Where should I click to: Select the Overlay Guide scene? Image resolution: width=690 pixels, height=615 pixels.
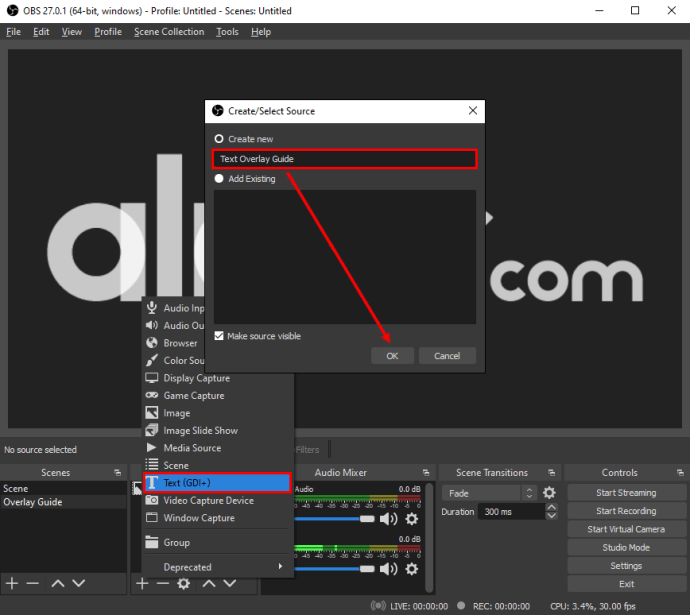click(63, 502)
